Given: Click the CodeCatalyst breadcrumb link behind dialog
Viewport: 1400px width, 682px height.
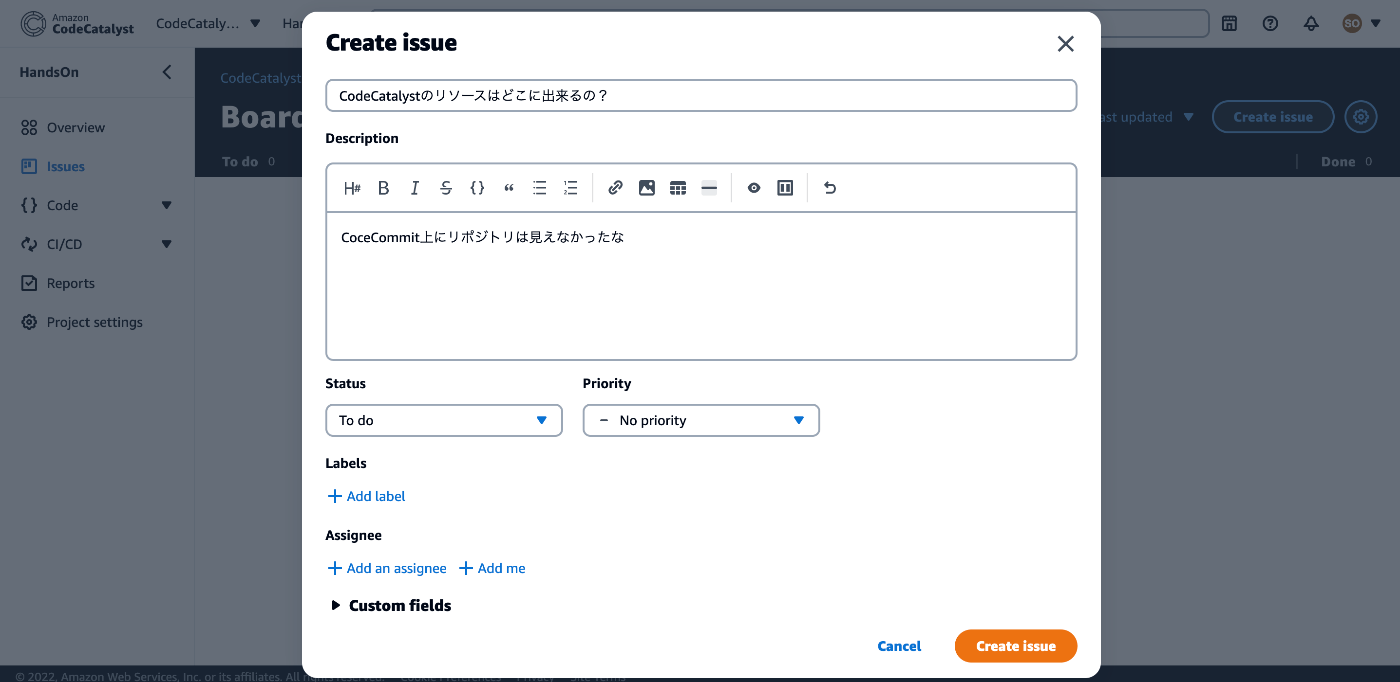Looking at the screenshot, I should pos(261,77).
